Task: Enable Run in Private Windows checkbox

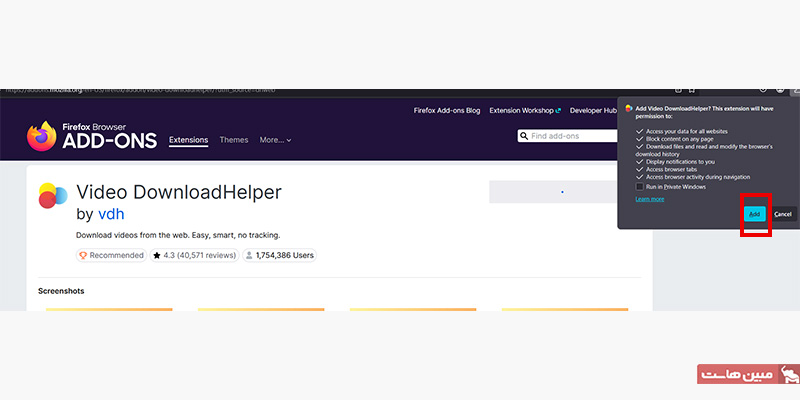Action: (640, 187)
